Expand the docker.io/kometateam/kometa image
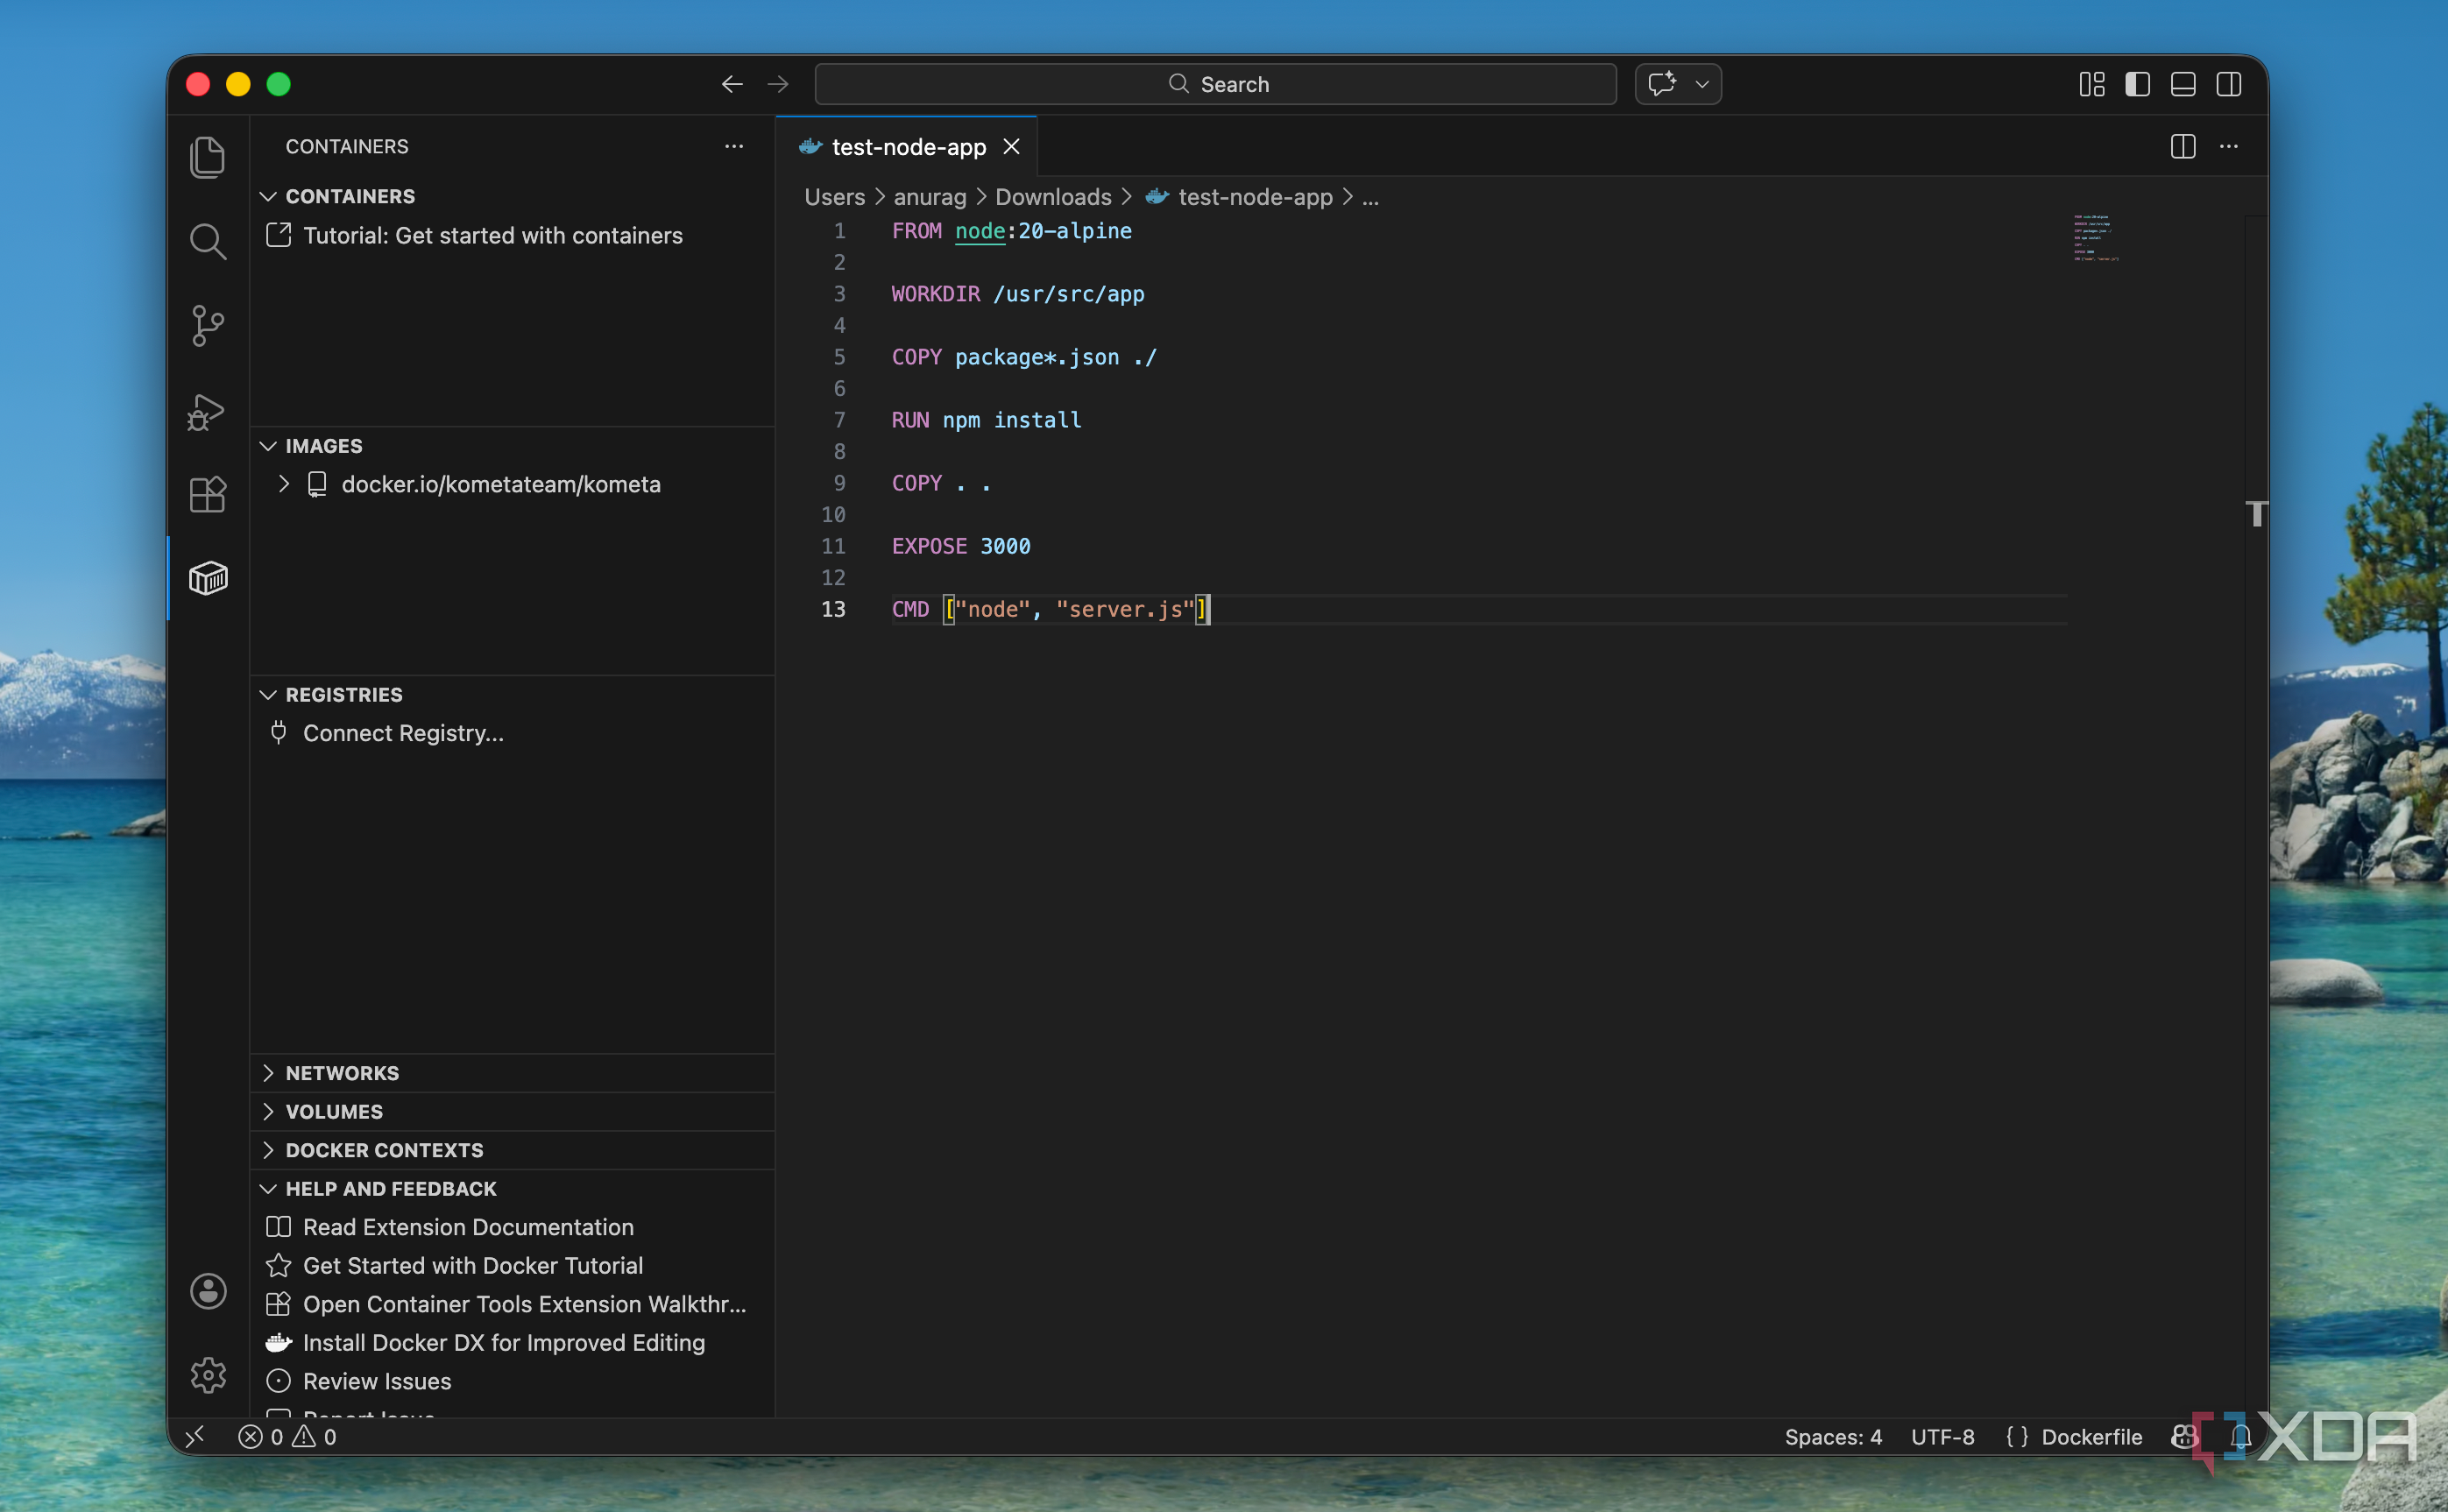 (284, 484)
